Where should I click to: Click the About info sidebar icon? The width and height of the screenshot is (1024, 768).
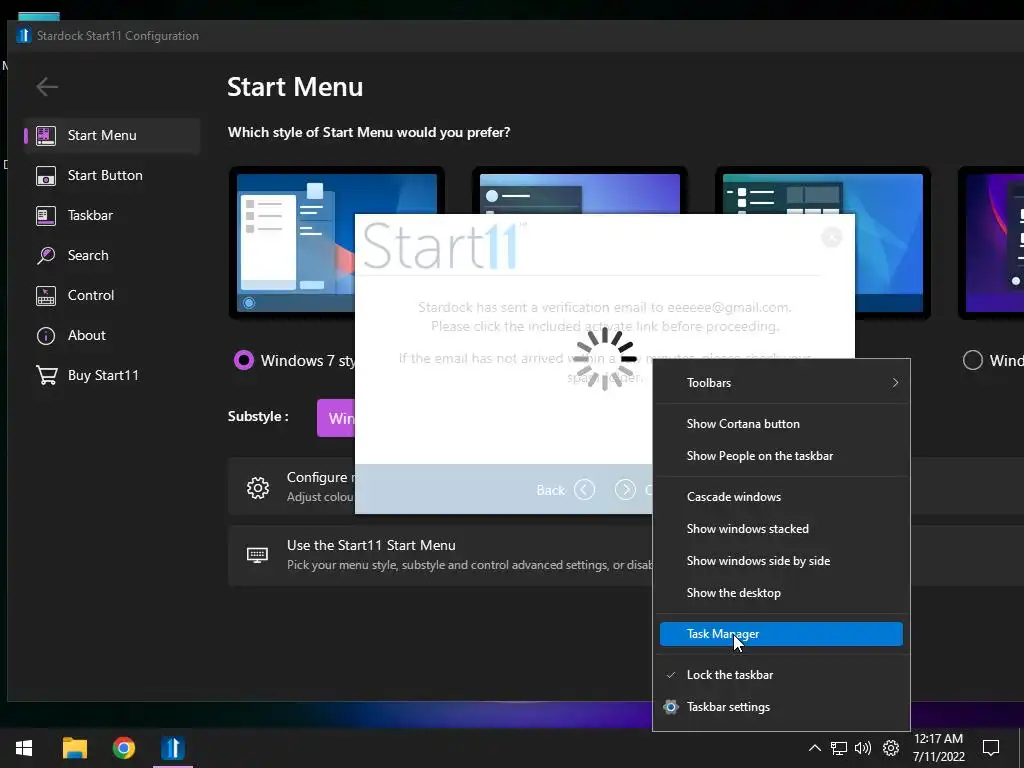pos(46,335)
